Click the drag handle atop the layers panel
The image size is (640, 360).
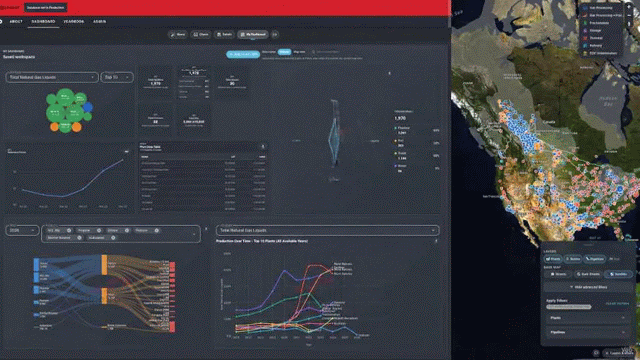click(x=588, y=244)
